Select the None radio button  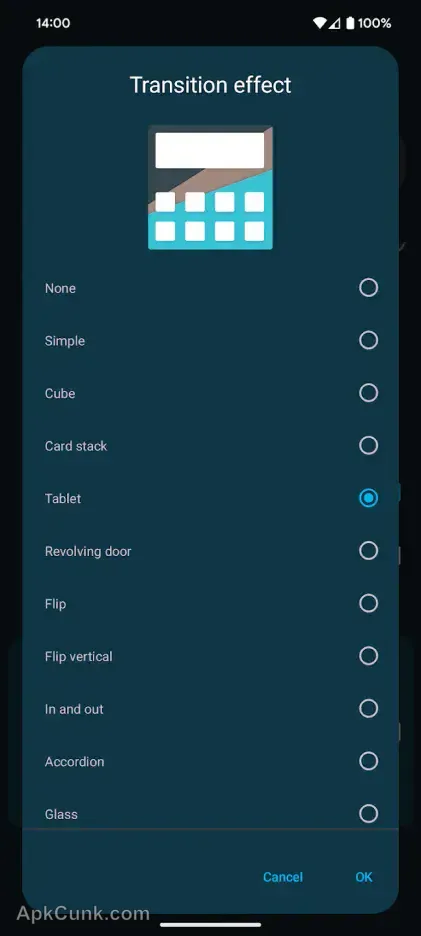pyautogui.click(x=368, y=288)
